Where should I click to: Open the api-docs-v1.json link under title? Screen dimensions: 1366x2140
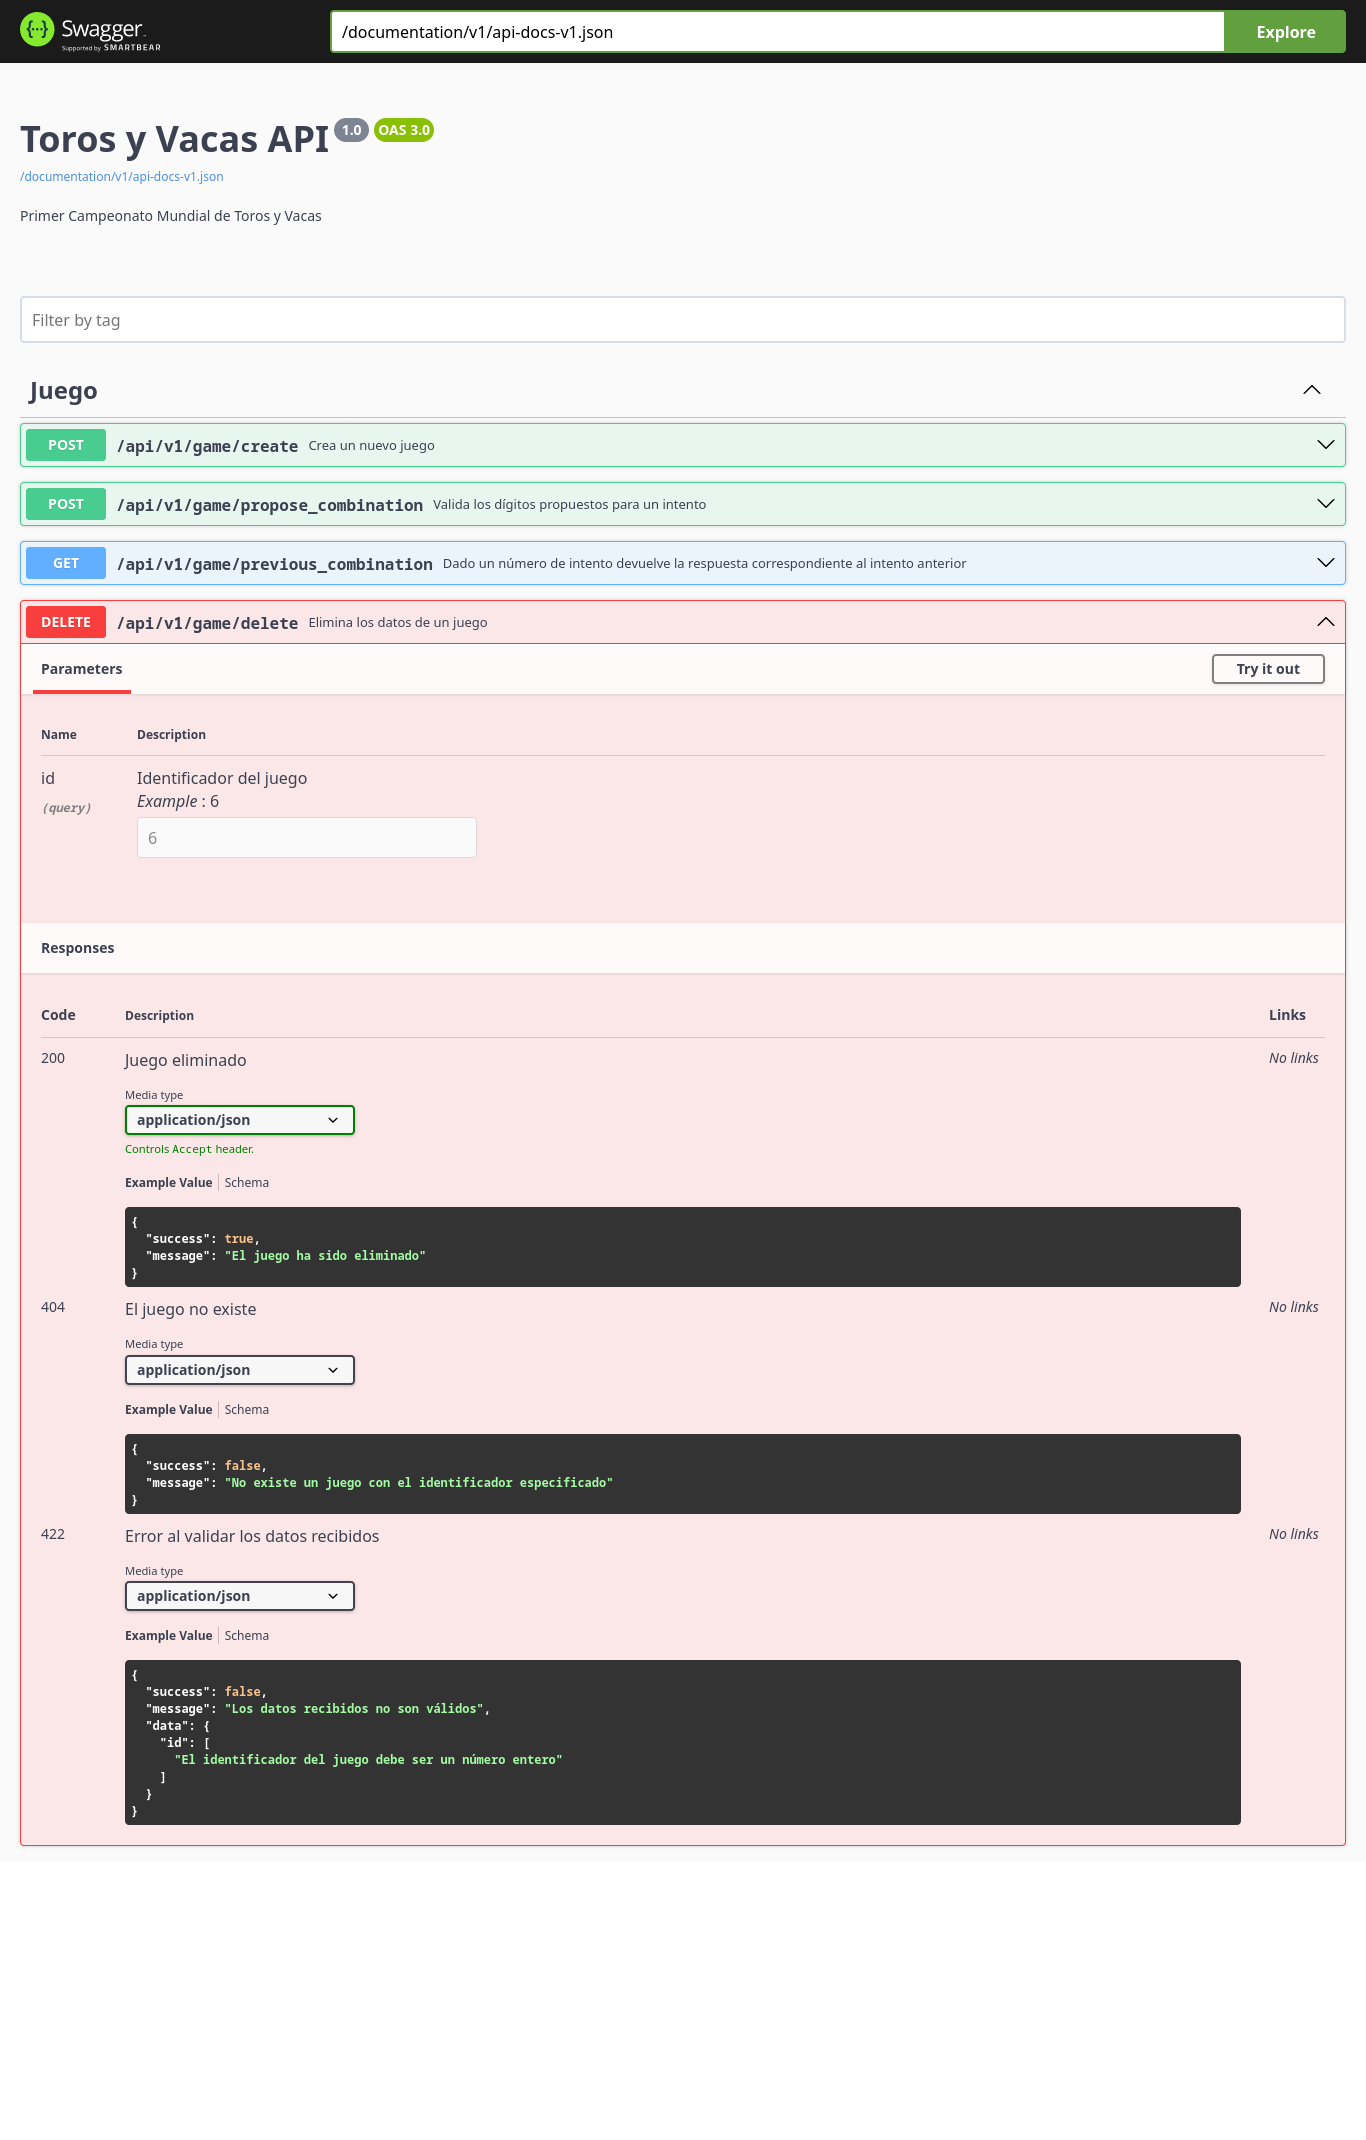tap(122, 177)
